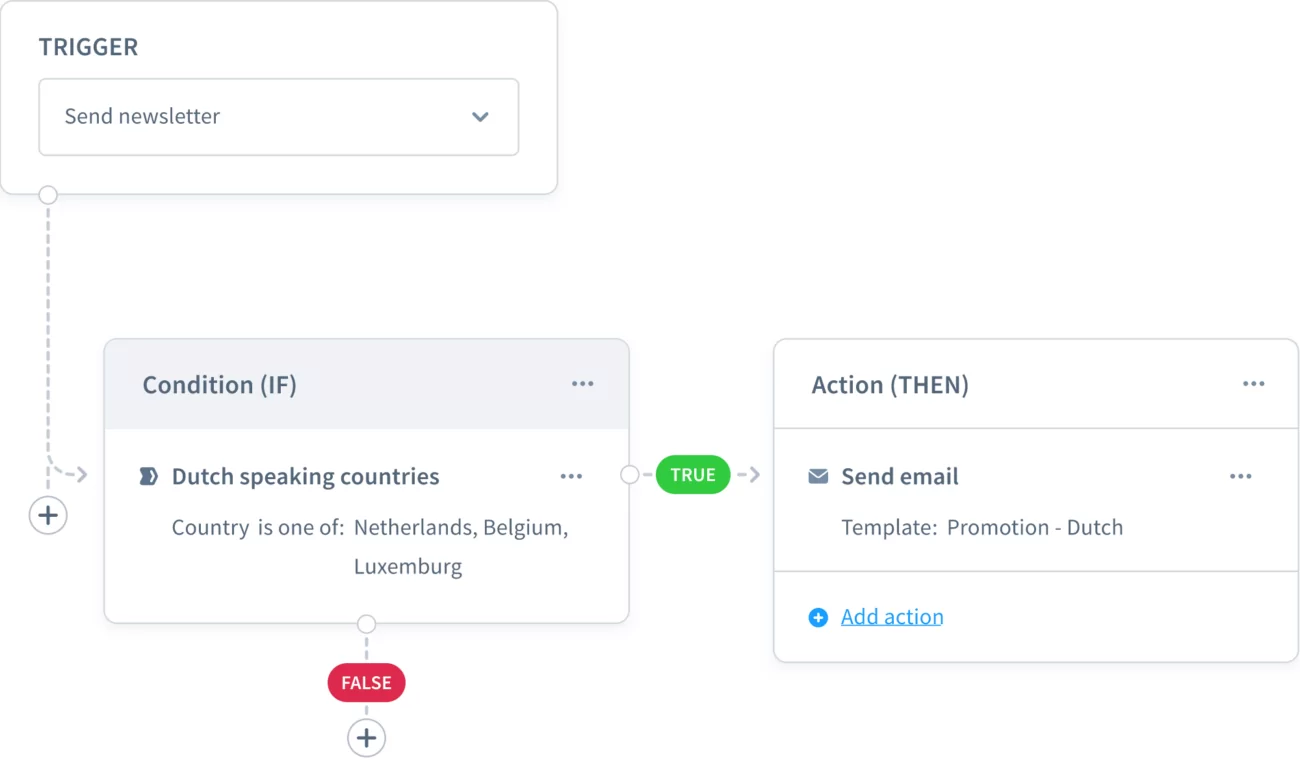Viewport: 1300px width, 760px height.
Task: Open the ellipsis menu on the Condition (IF) header
Action: [583, 383]
